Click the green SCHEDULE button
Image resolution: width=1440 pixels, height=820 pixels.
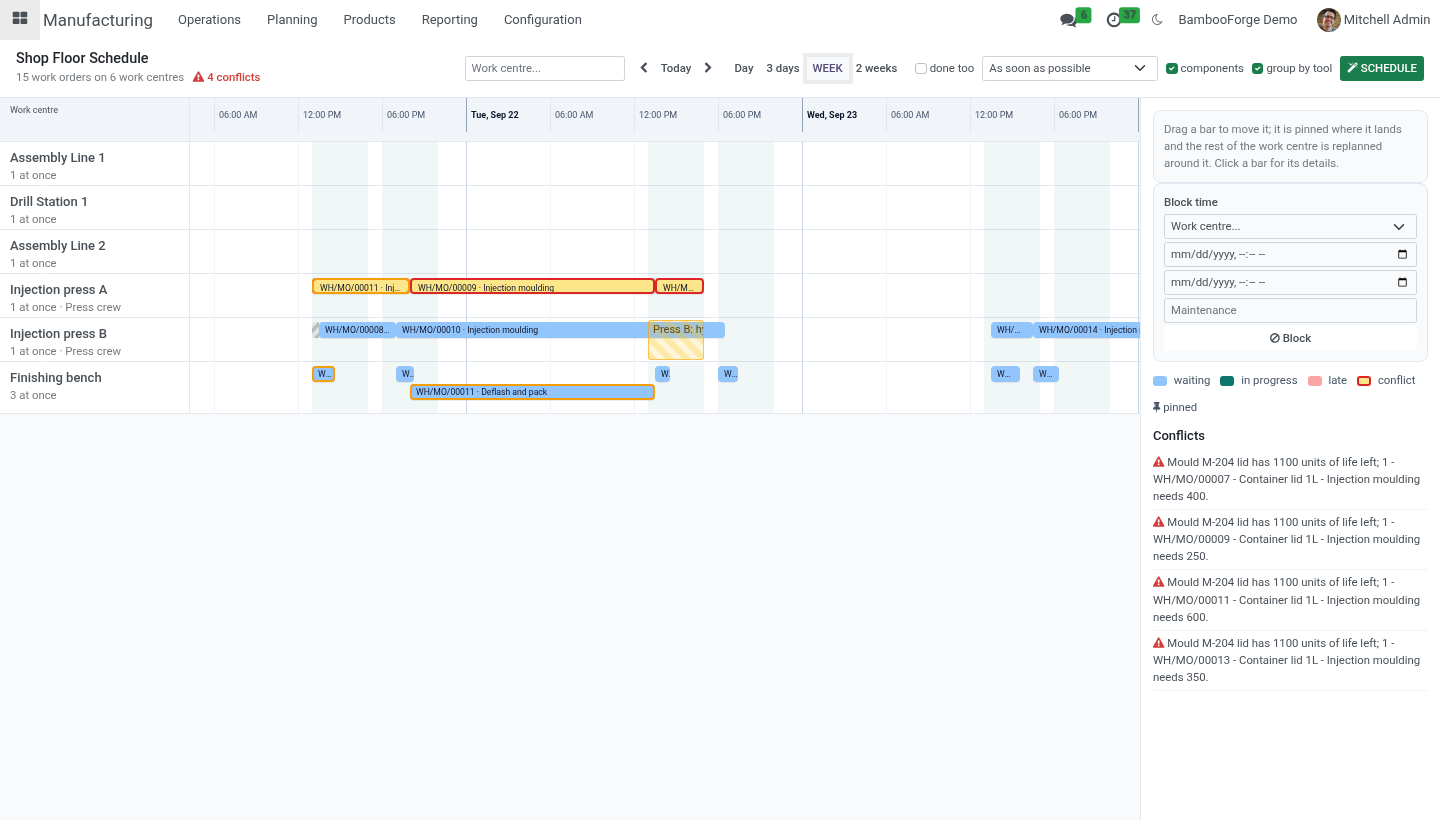tap(1382, 68)
